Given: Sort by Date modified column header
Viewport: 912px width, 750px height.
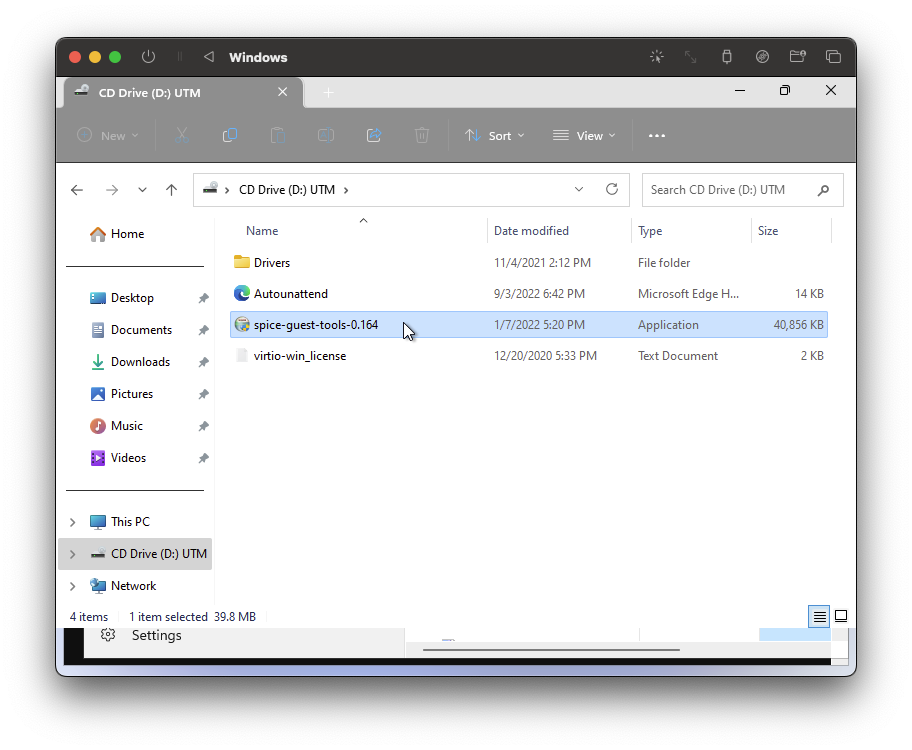Looking at the screenshot, I should point(531,230).
